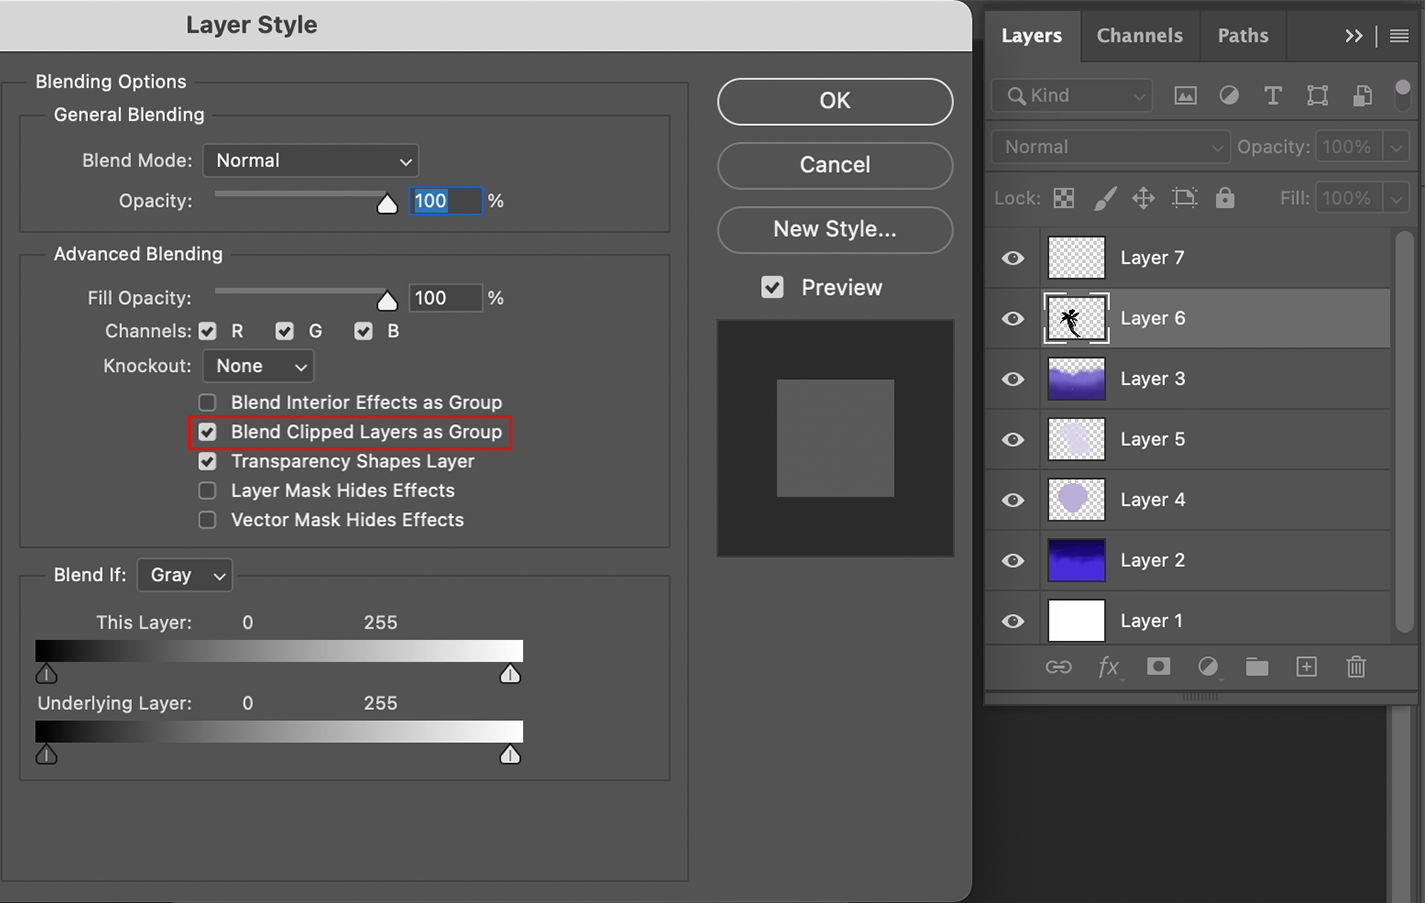Viewport: 1425px width, 903px height.
Task: Click the link layers icon
Action: (1059, 667)
